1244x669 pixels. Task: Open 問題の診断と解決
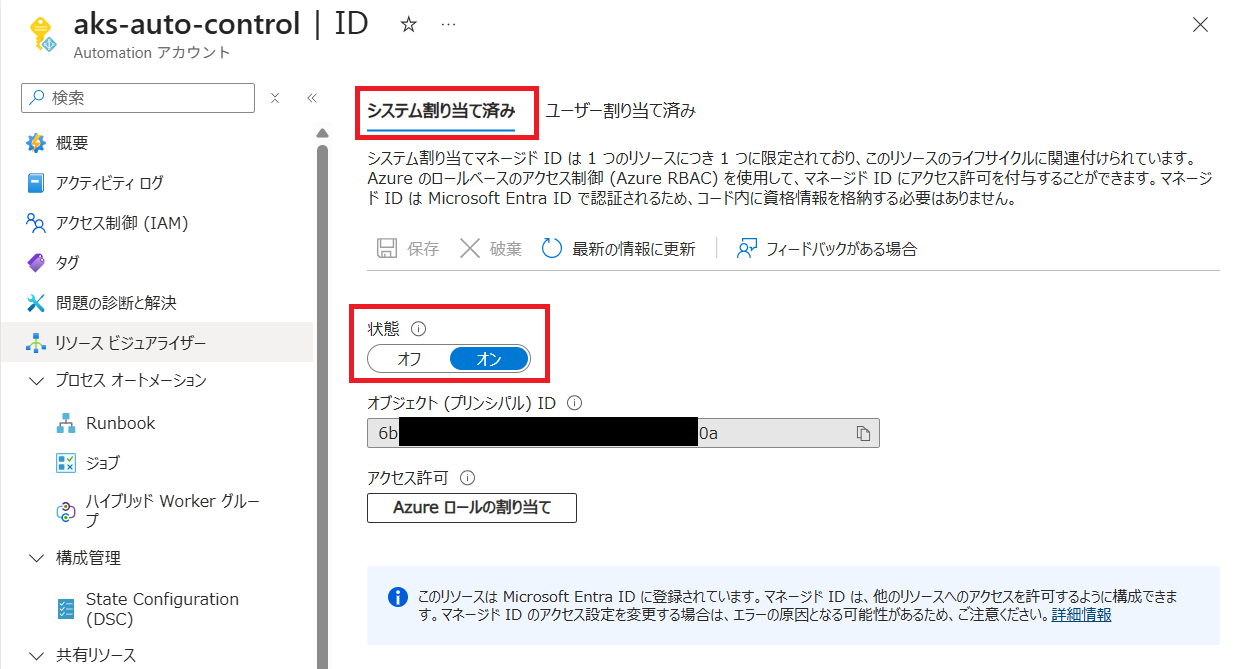[116, 303]
